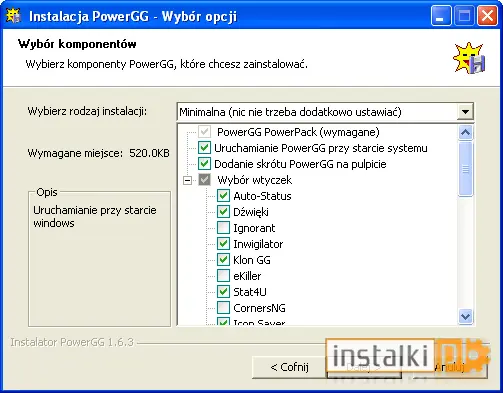This screenshot has width=503, height=393.
Task: Click the Wybierz rodzaj instalacji label
Action: pos(87,111)
